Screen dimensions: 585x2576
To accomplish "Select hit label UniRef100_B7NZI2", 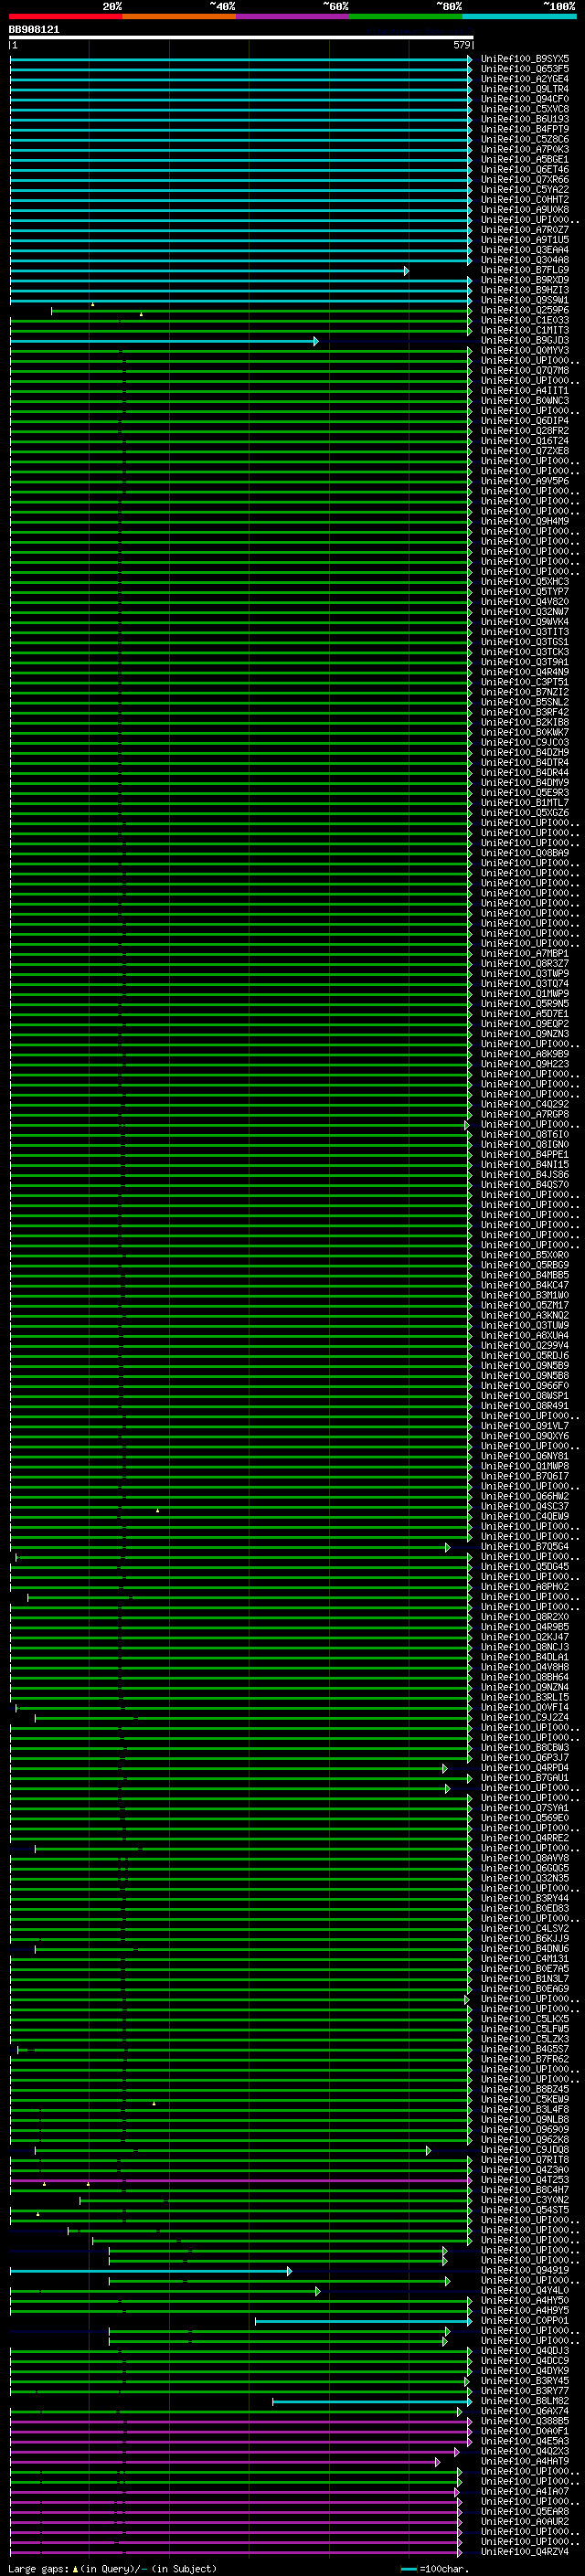I will pyautogui.click(x=525, y=693).
